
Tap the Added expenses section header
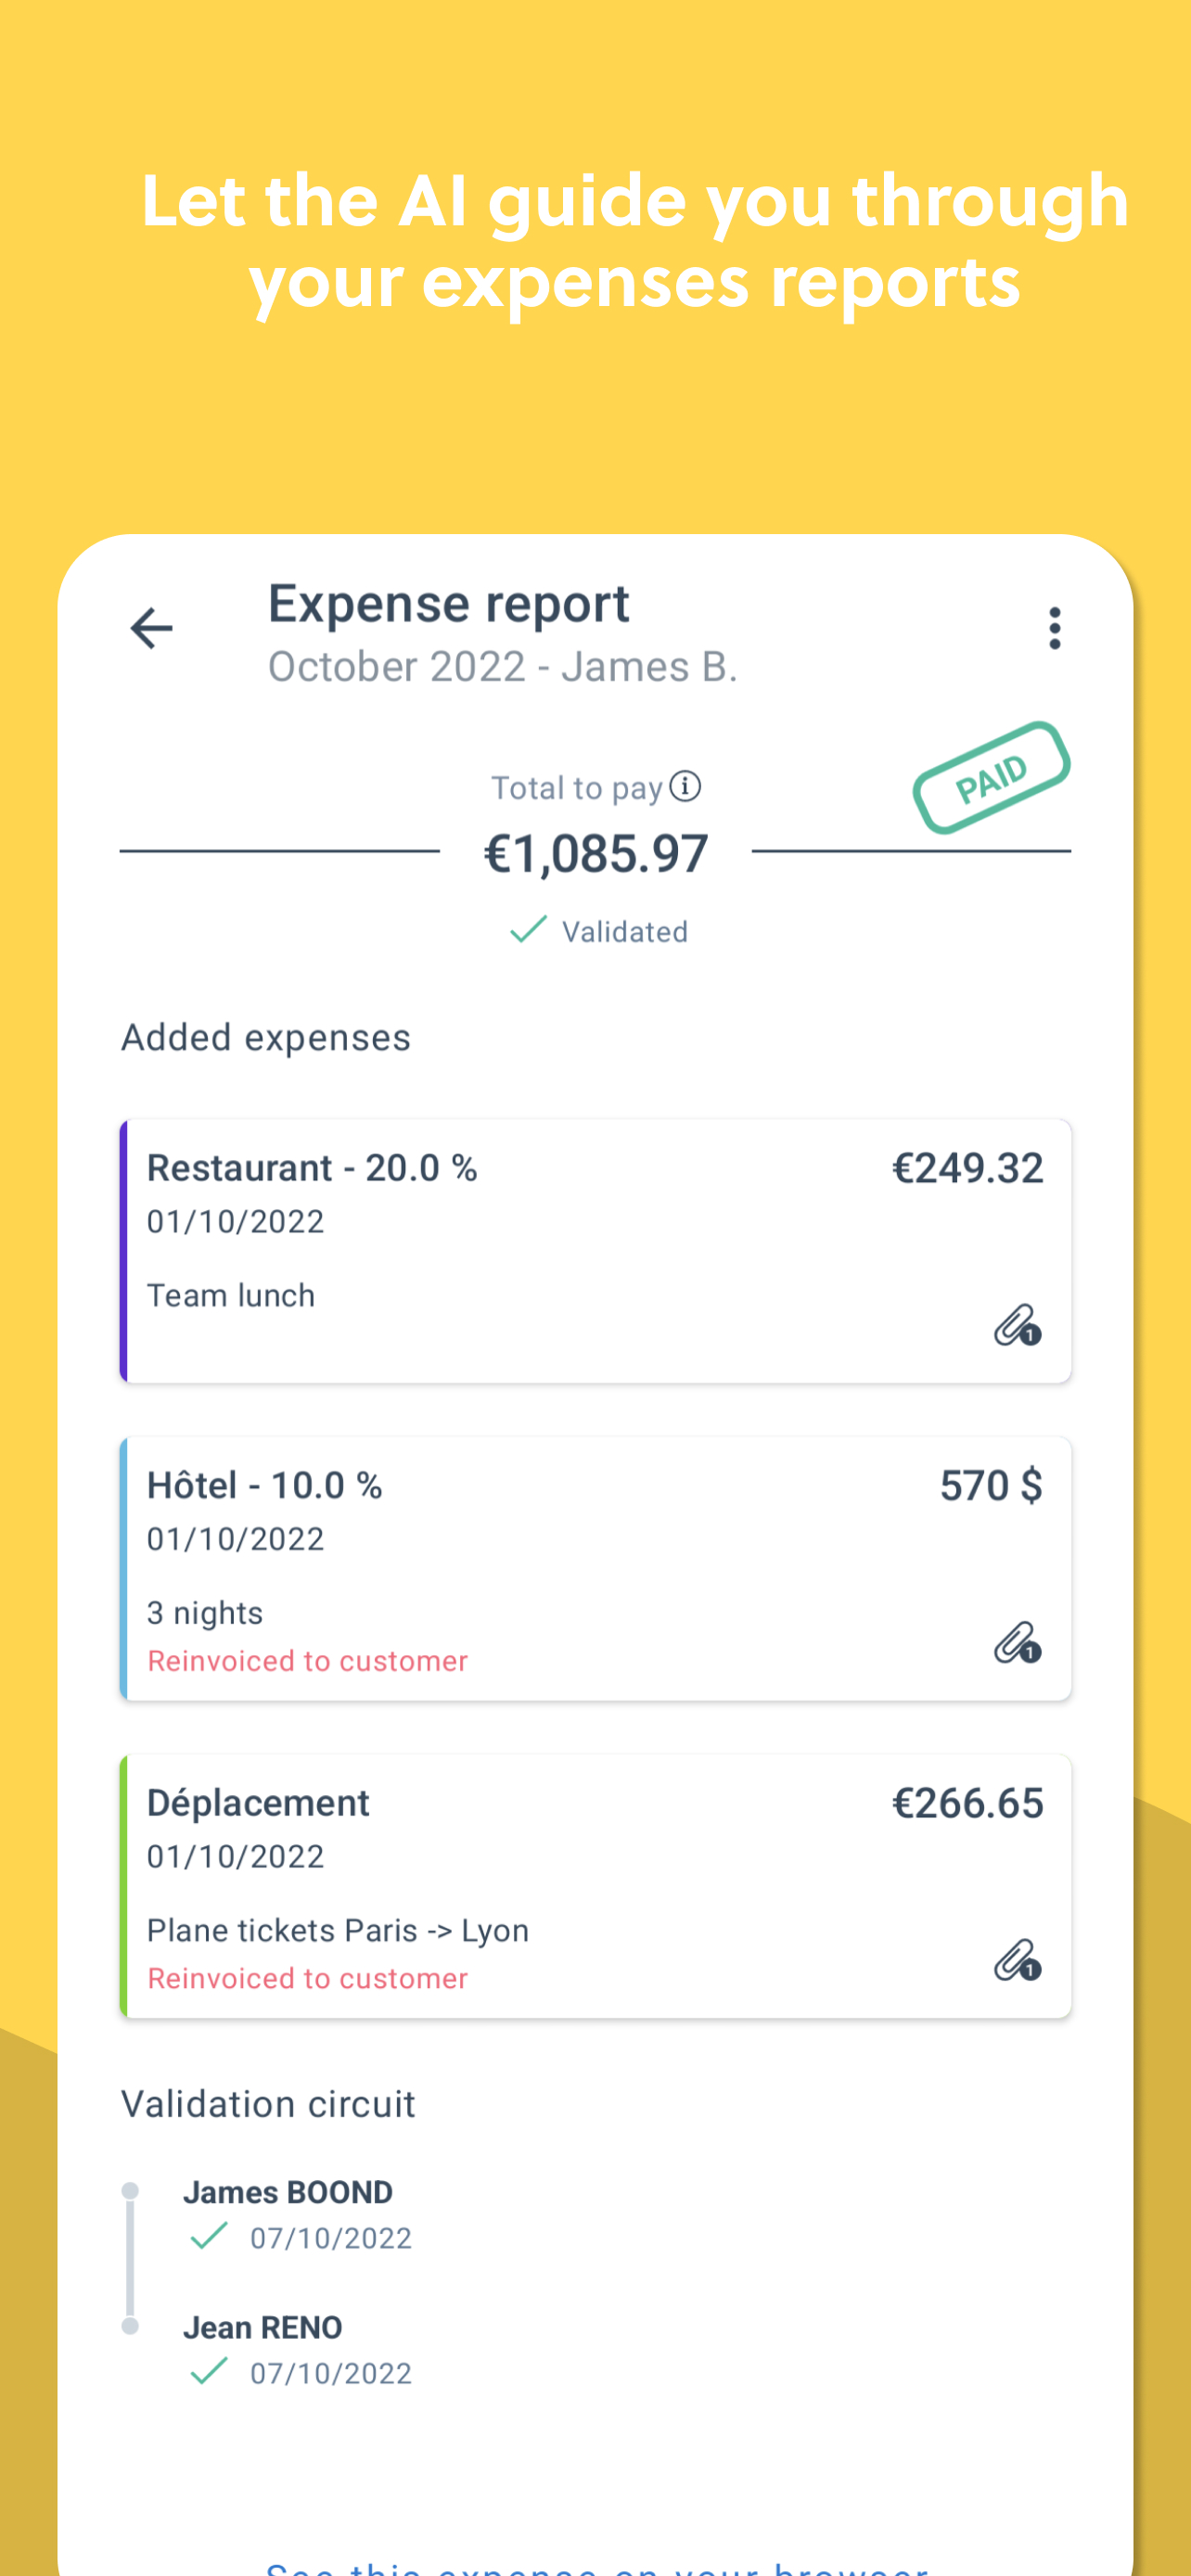pyautogui.click(x=266, y=1038)
